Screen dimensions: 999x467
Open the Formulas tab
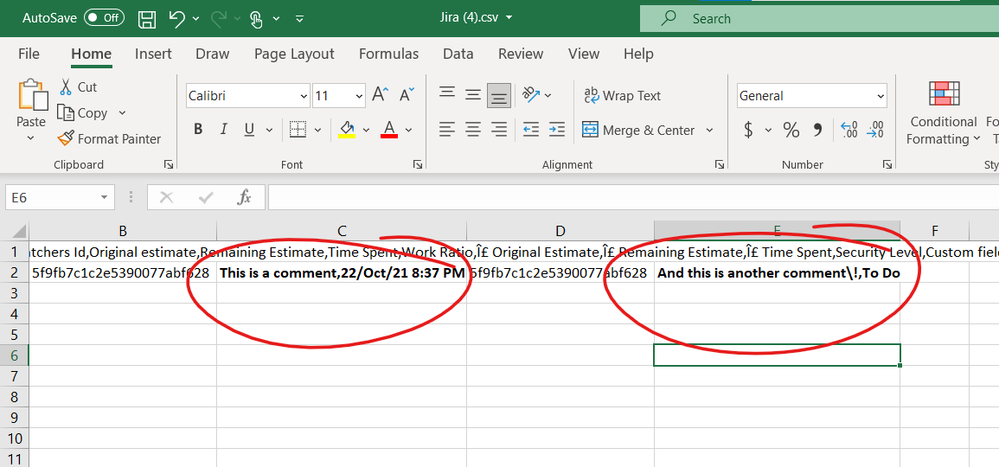[x=389, y=54]
